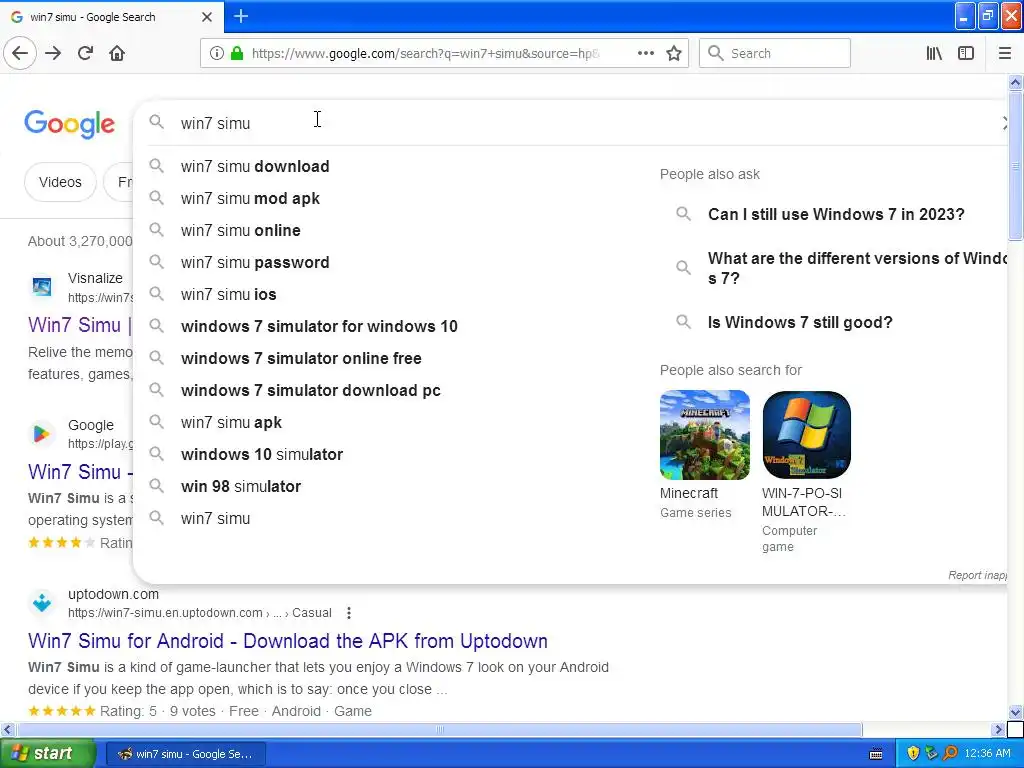Screen dimensions: 1024x768
Task: Toggle the sidebars panel icon
Action: tap(966, 53)
